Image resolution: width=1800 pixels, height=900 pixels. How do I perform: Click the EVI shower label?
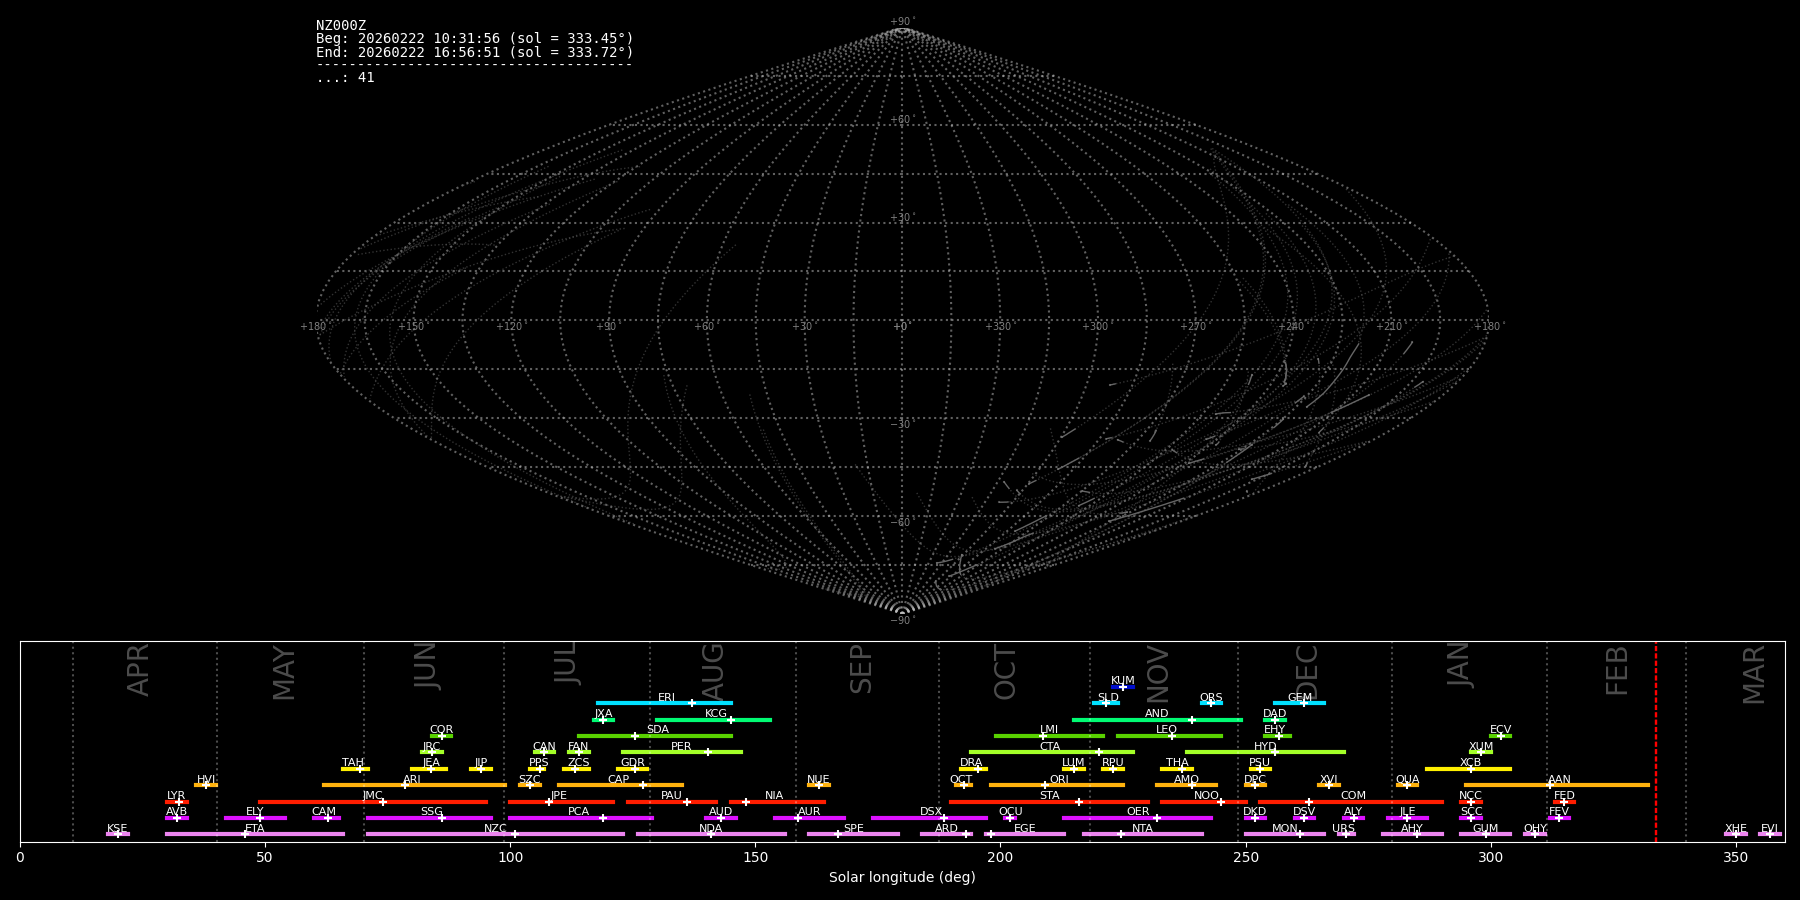point(1769,829)
